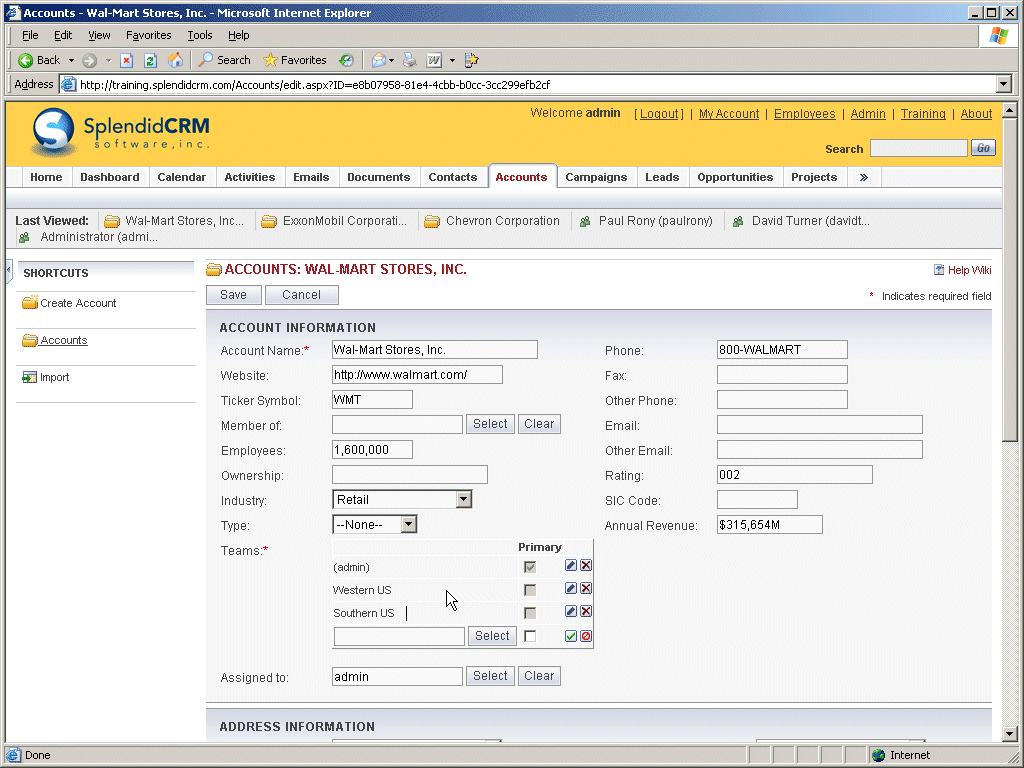Open the Industry dropdown showing Retail
The image size is (1024, 768).
463,500
